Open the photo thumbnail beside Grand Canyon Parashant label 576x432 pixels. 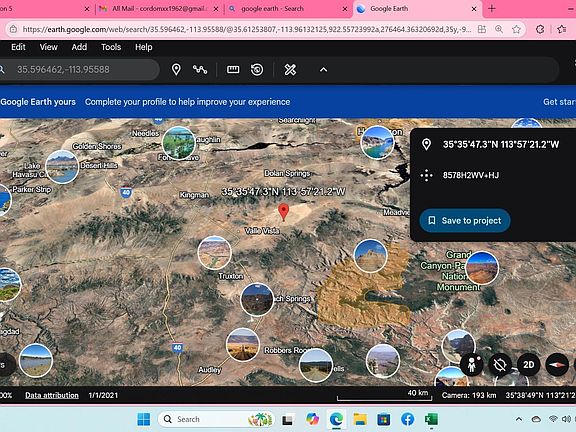coord(482,268)
